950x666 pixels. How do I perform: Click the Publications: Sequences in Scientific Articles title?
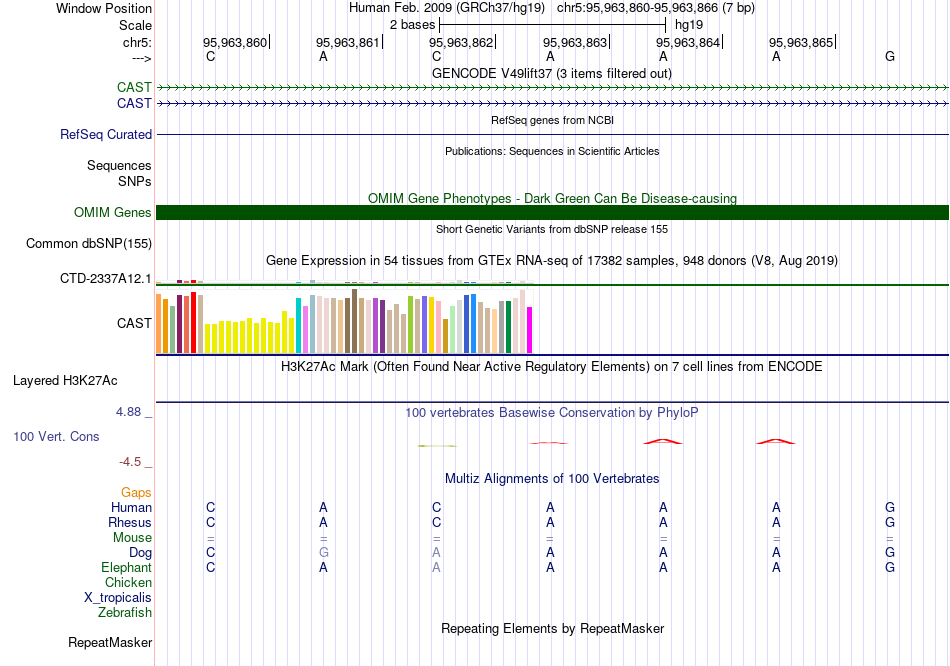point(551,151)
